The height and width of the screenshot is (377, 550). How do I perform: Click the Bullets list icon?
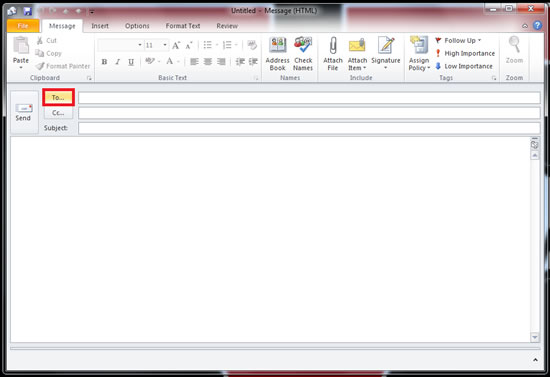208,45
